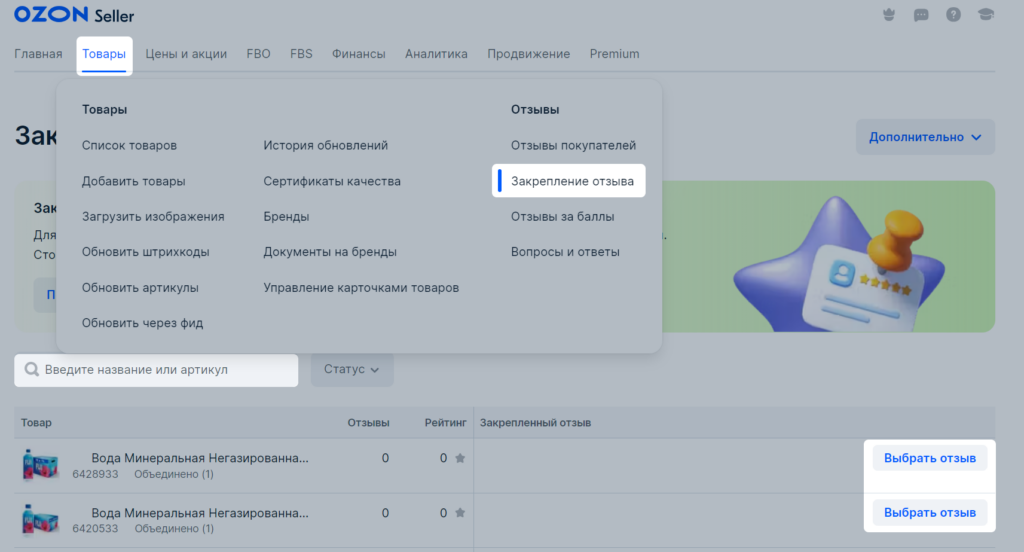Open Отзывы покупателей menu item

tap(573, 146)
